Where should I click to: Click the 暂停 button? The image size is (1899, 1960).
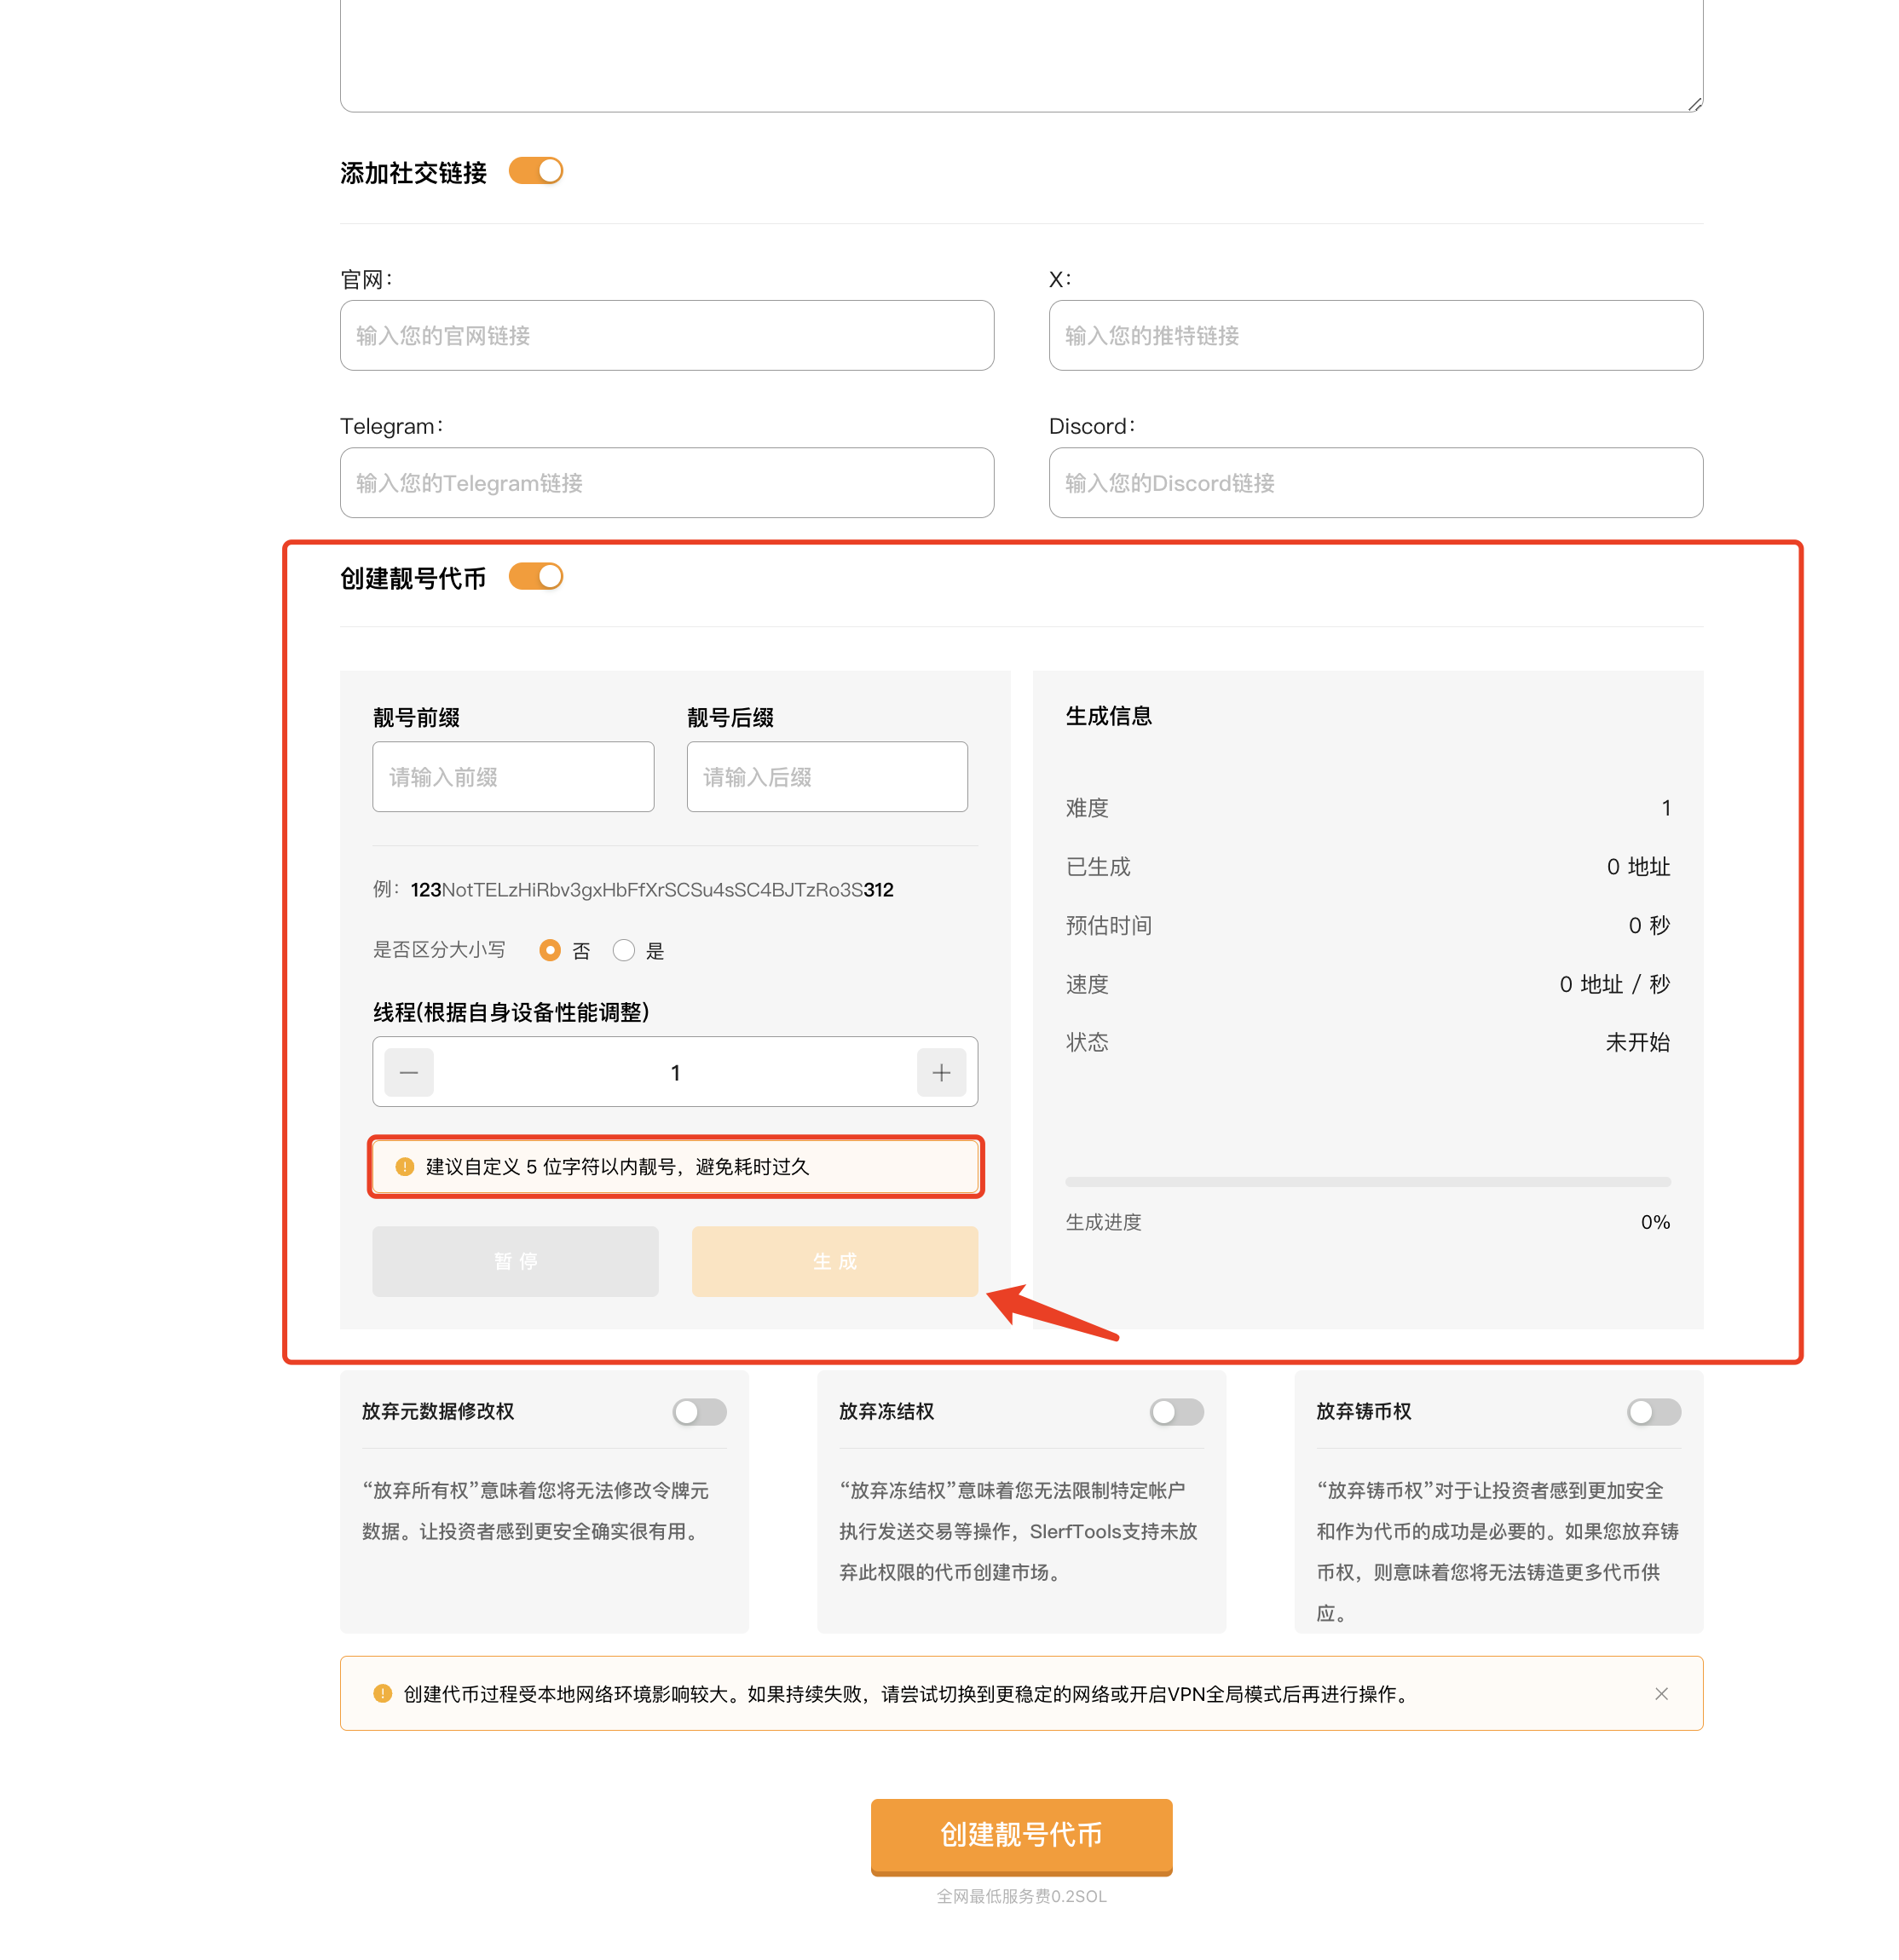pos(515,1261)
